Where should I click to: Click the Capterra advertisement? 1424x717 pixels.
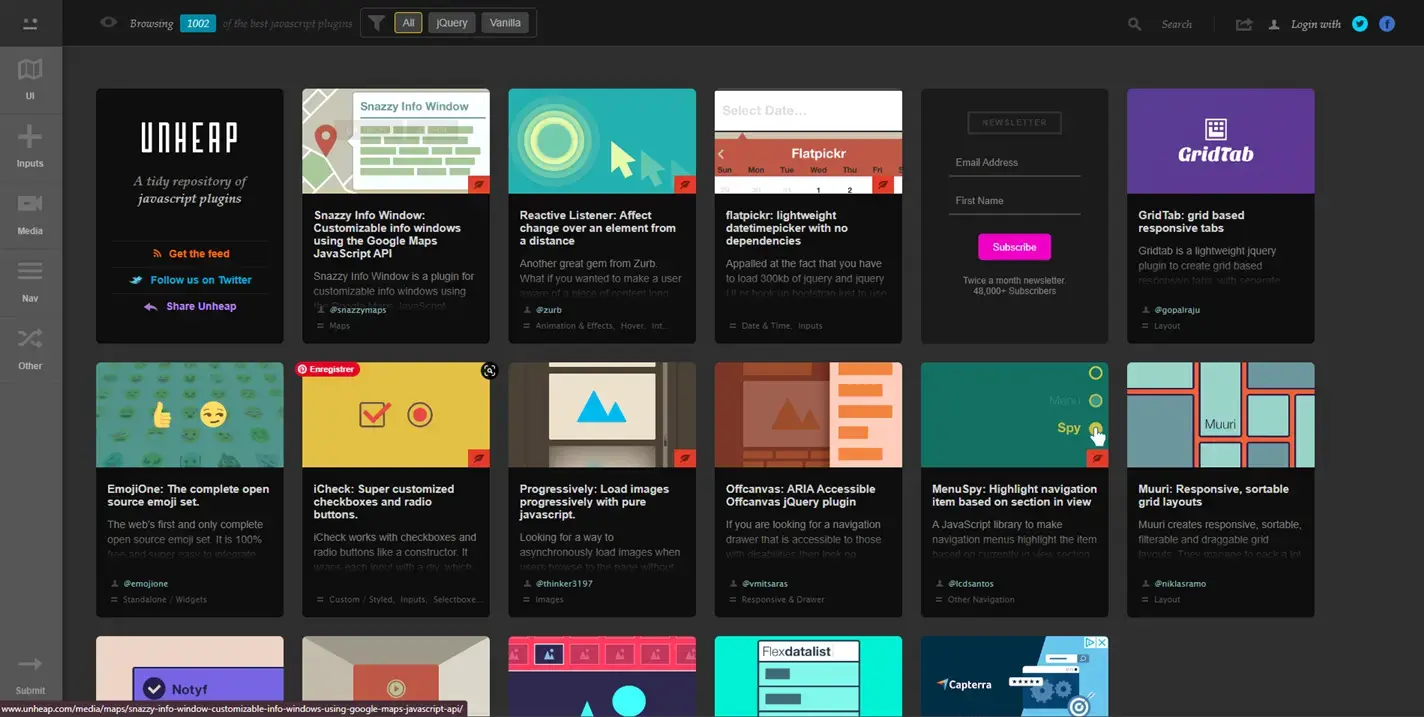click(1014, 676)
